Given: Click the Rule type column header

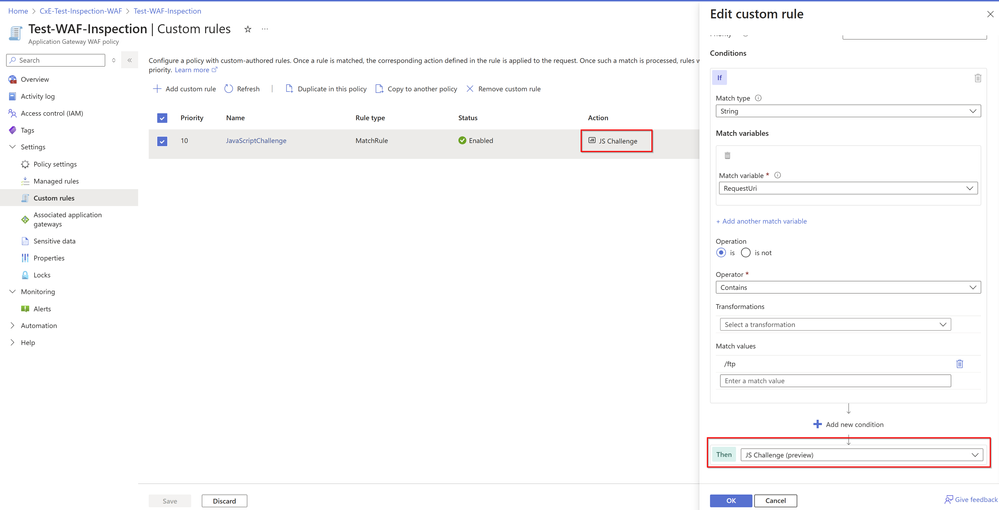Looking at the screenshot, I should 370,118.
